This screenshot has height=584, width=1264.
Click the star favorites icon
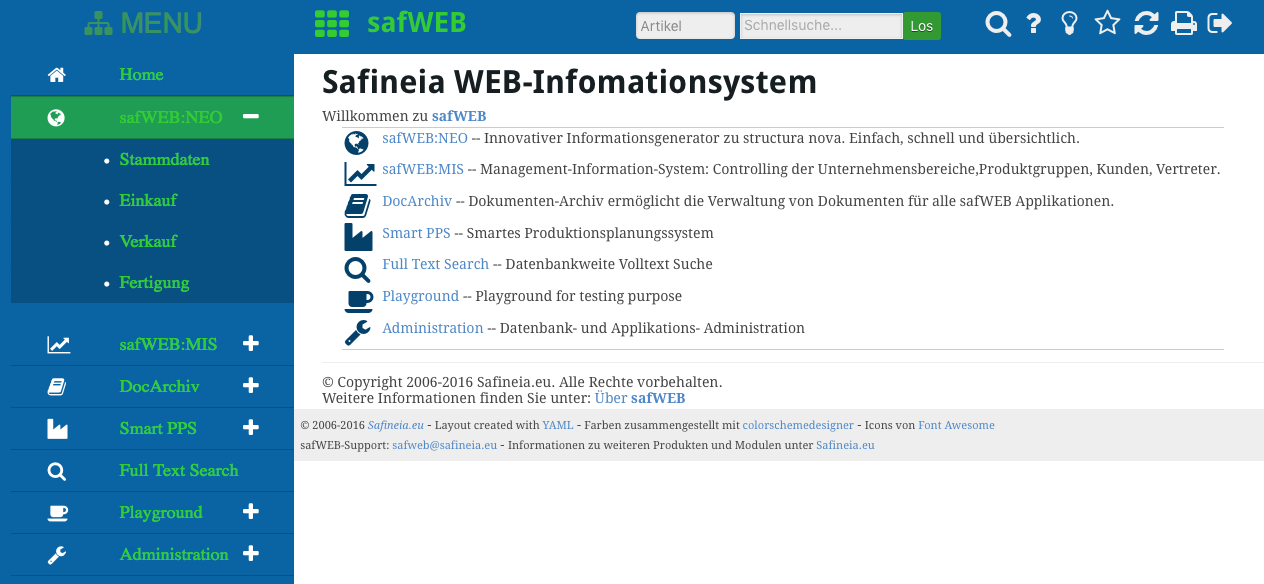[x=1107, y=23]
